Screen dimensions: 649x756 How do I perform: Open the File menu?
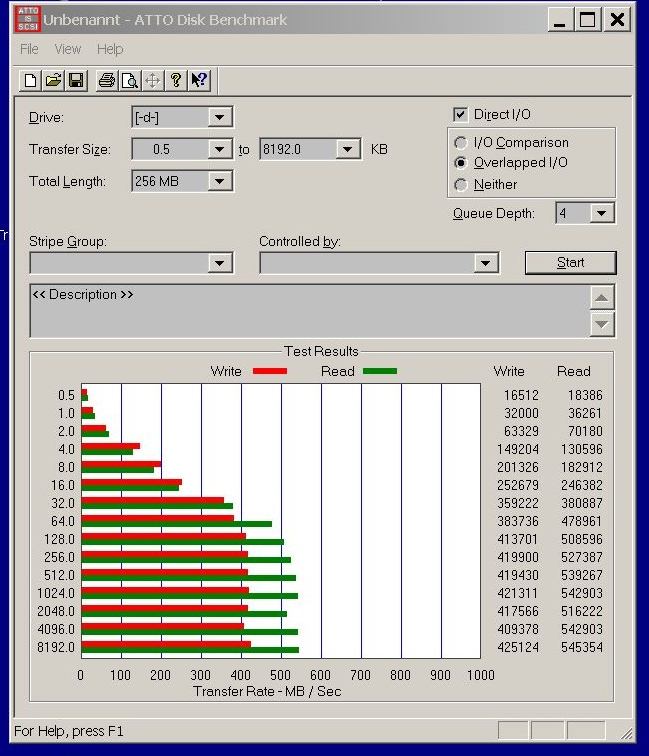29,49
